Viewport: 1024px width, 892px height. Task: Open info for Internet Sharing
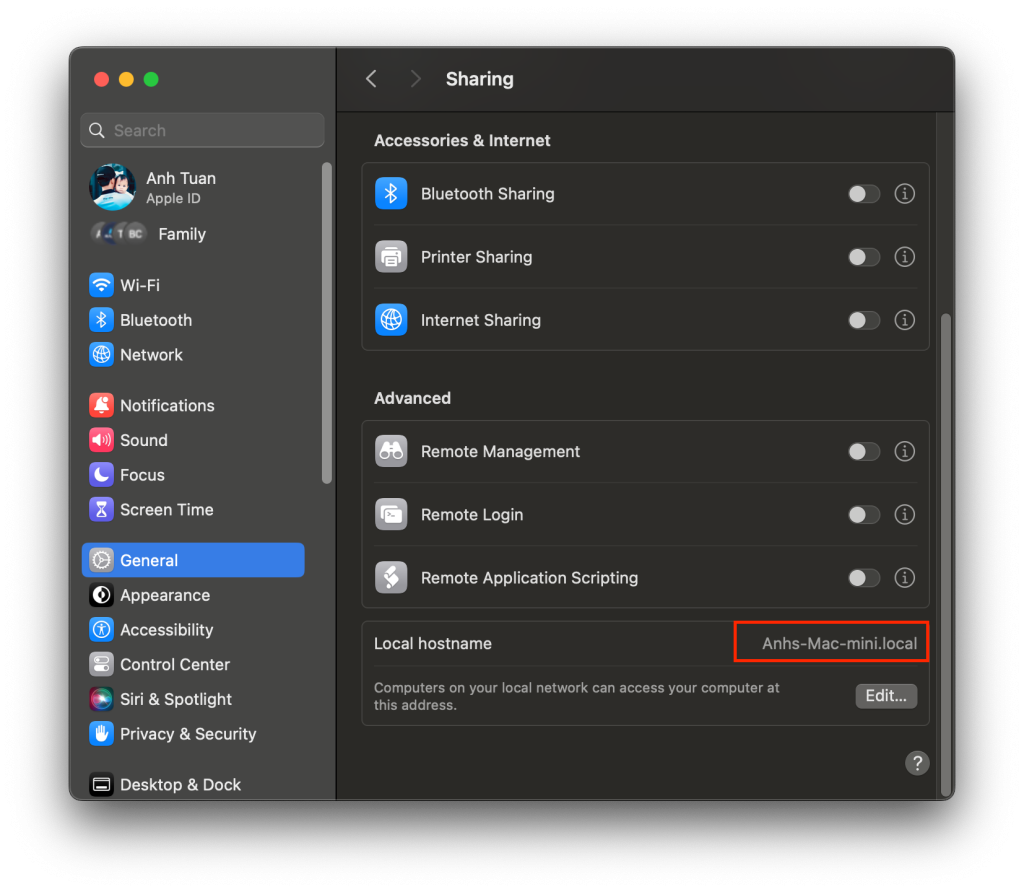pyautogui.click(x=905, y=320)
